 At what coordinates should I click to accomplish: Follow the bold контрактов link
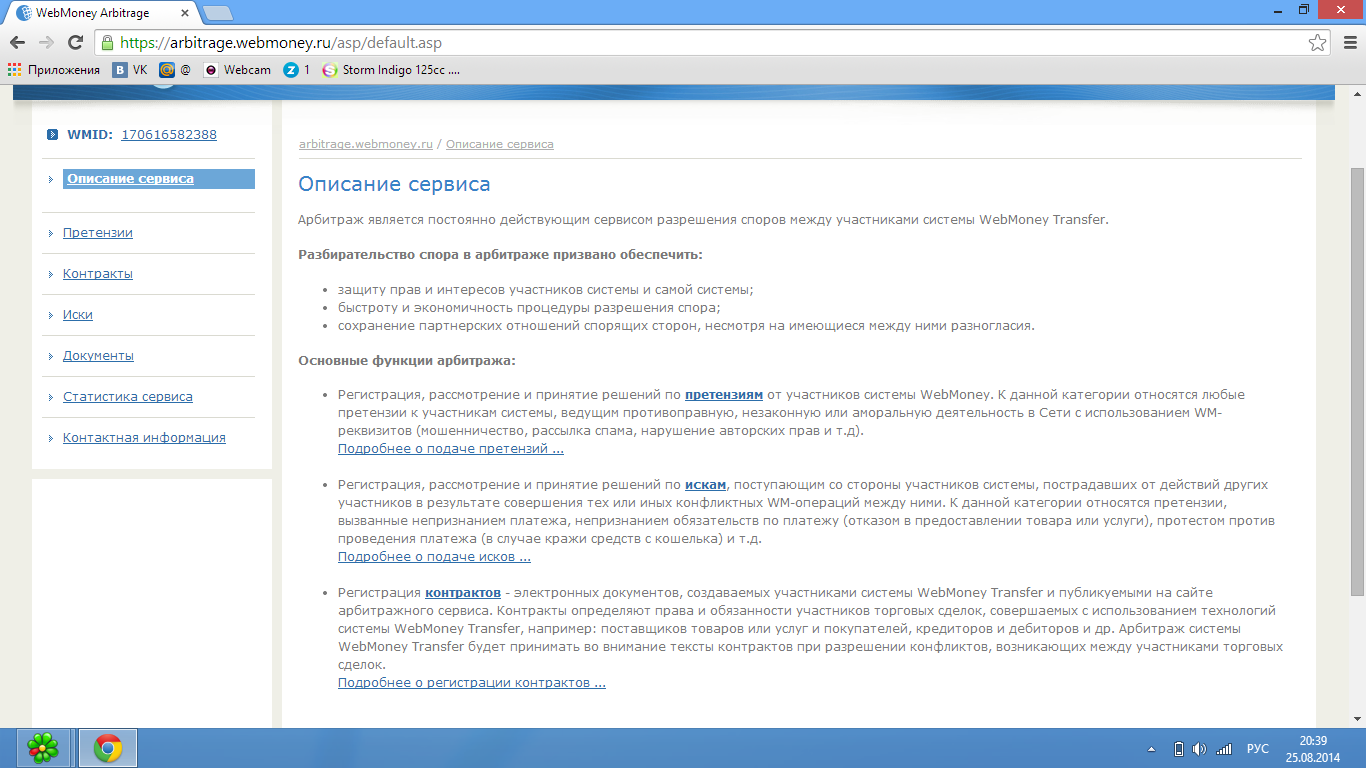coord(463,593)
